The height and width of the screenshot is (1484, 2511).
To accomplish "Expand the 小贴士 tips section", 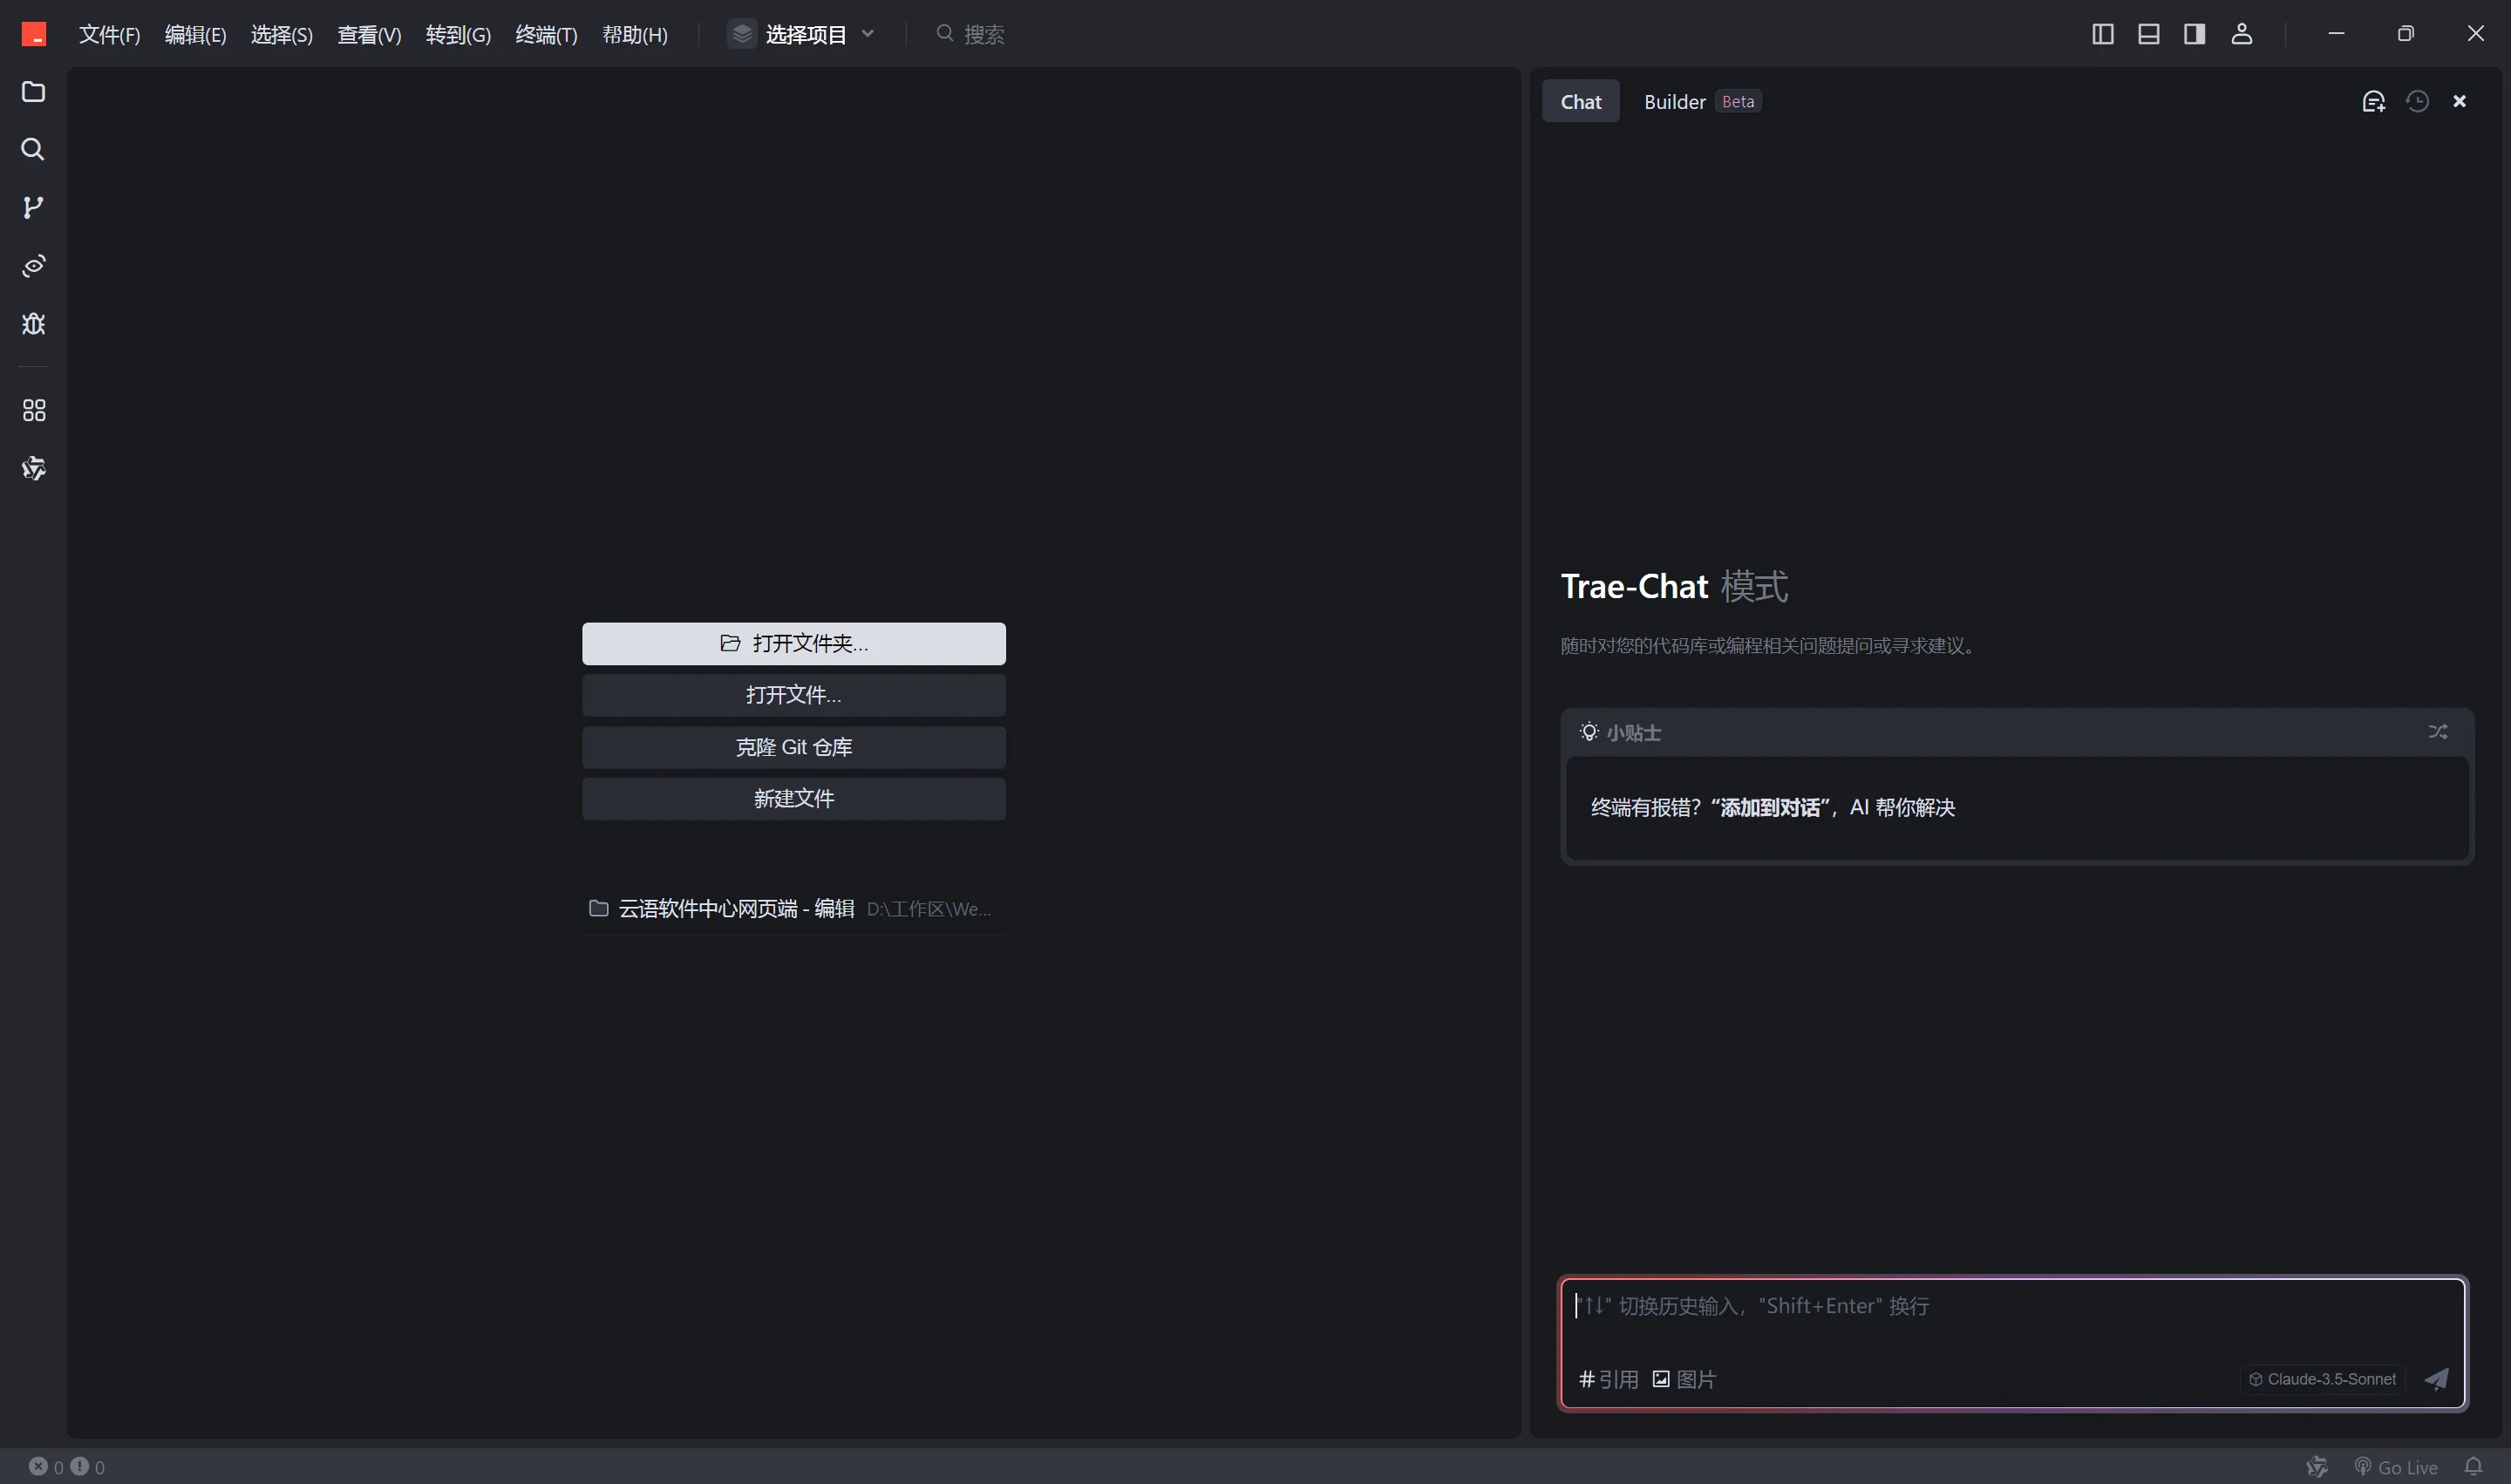I will click(x=2437, y=732).
